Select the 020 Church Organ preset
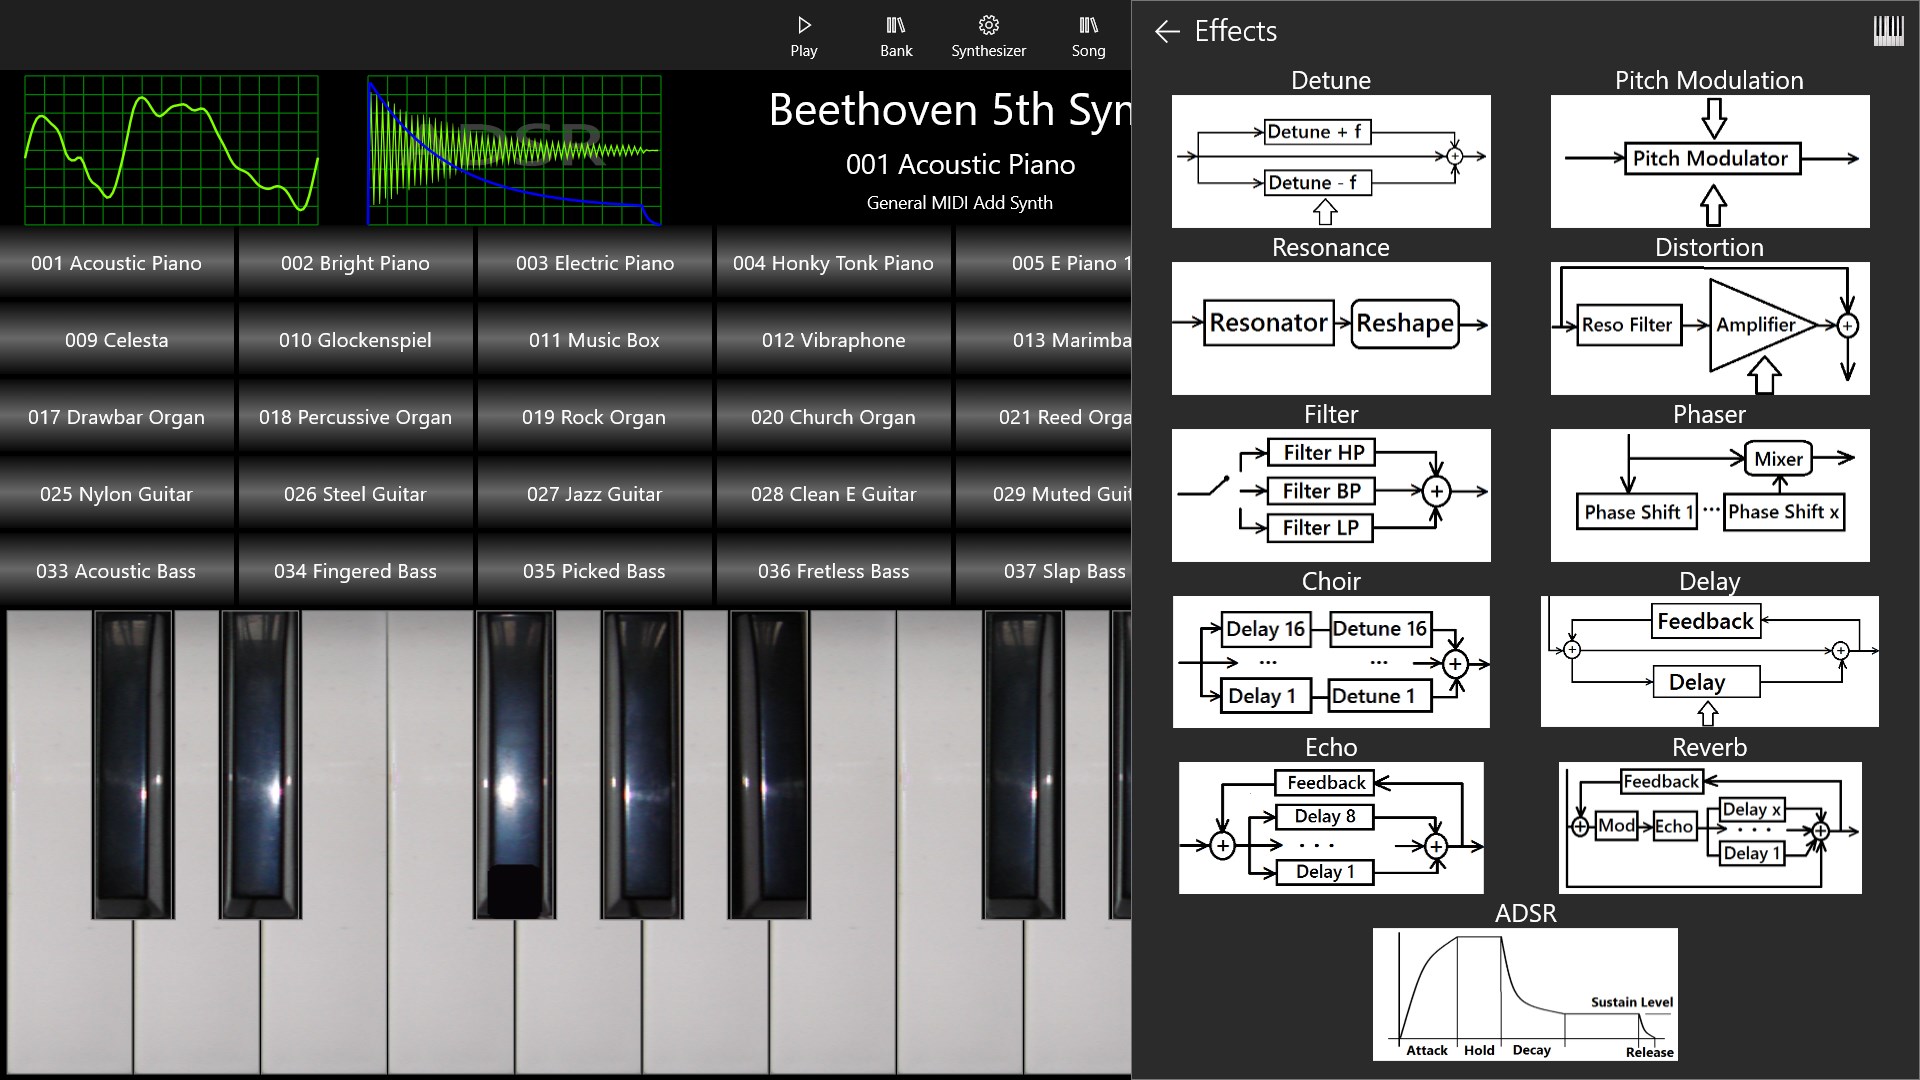Screen dimensions: 1920x1080 tap(833, 417)
